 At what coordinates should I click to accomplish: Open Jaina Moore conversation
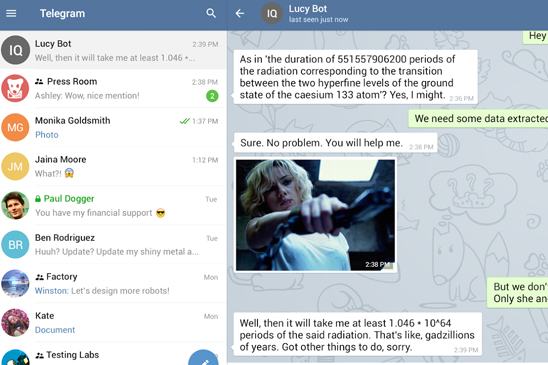click(113, 166)
